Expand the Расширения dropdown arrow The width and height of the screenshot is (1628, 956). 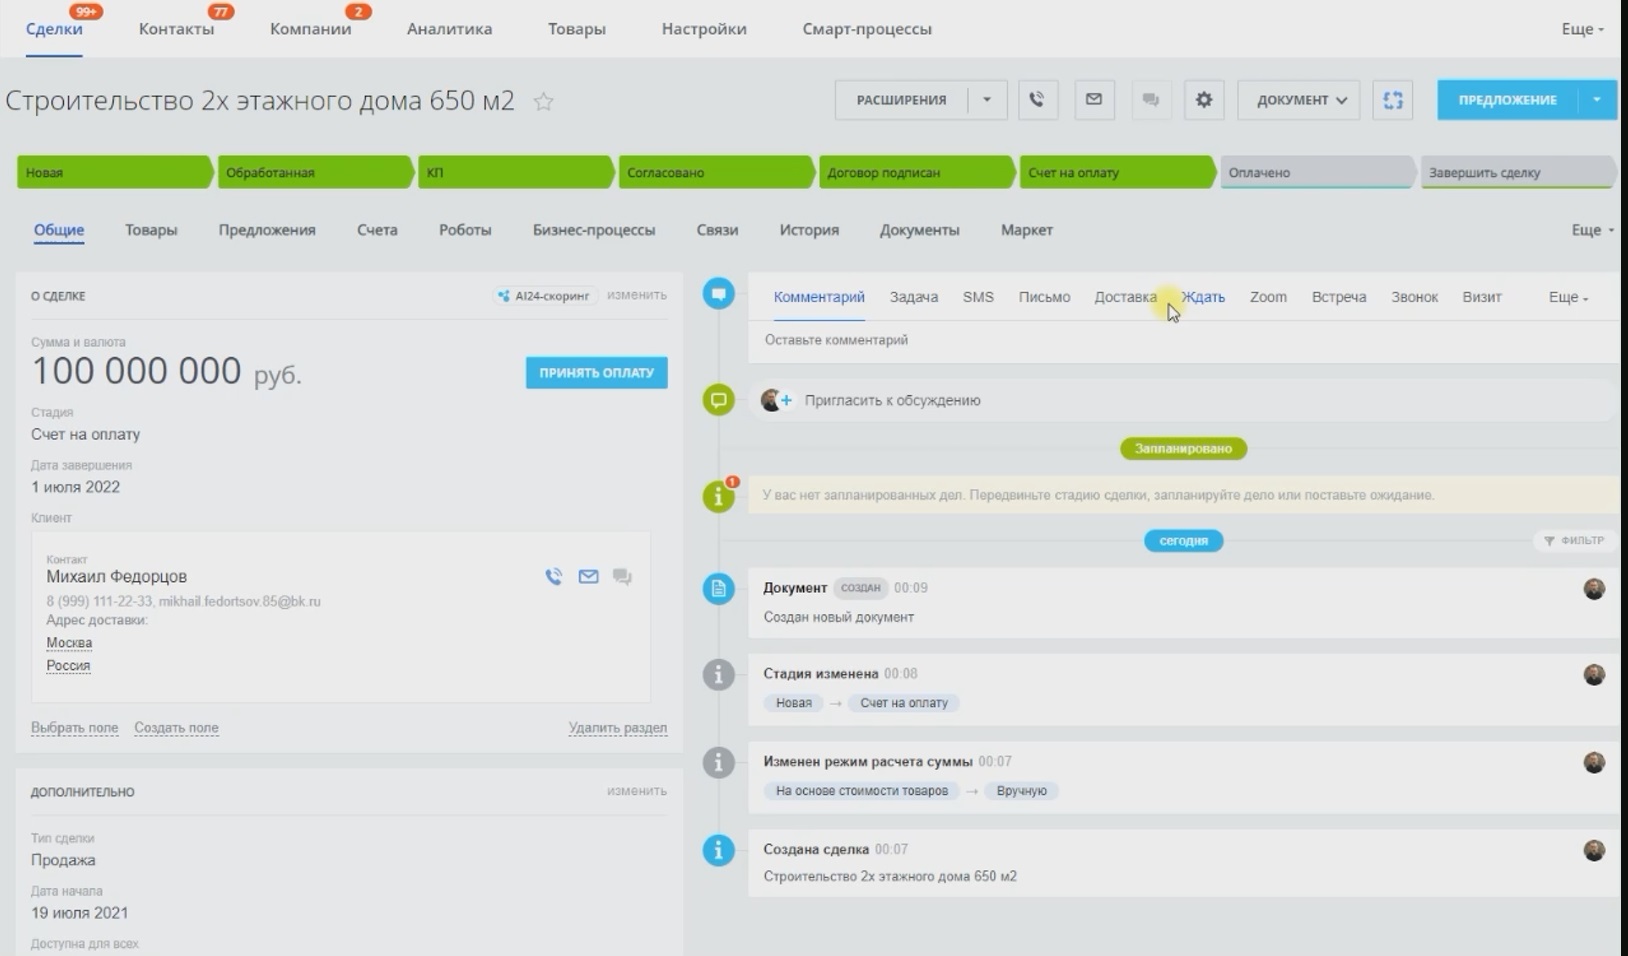click(x=987, y=100)
